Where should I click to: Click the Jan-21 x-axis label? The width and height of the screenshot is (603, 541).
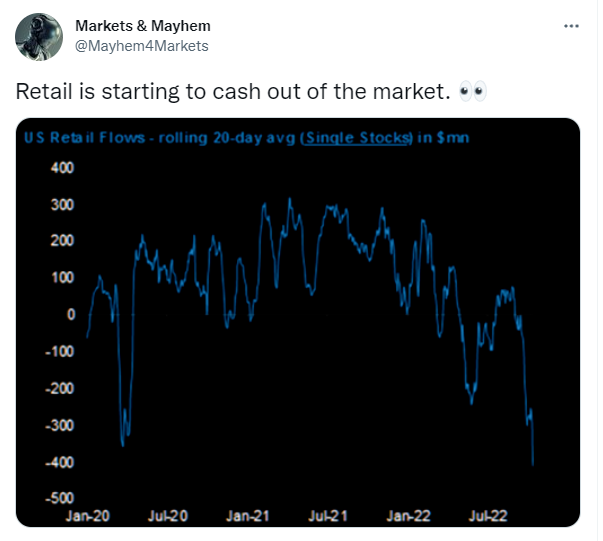(248, 516)
